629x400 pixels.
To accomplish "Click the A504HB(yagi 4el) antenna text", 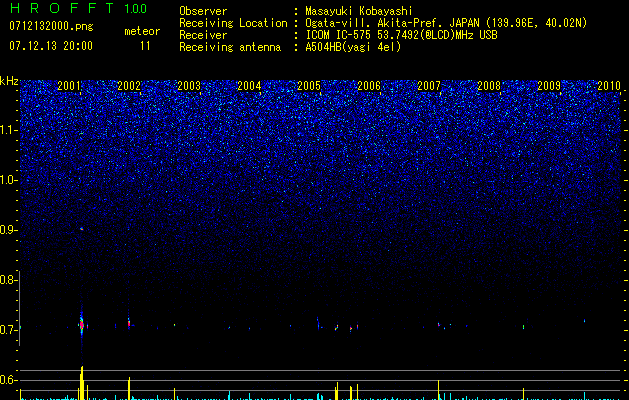I will (353, 47).
